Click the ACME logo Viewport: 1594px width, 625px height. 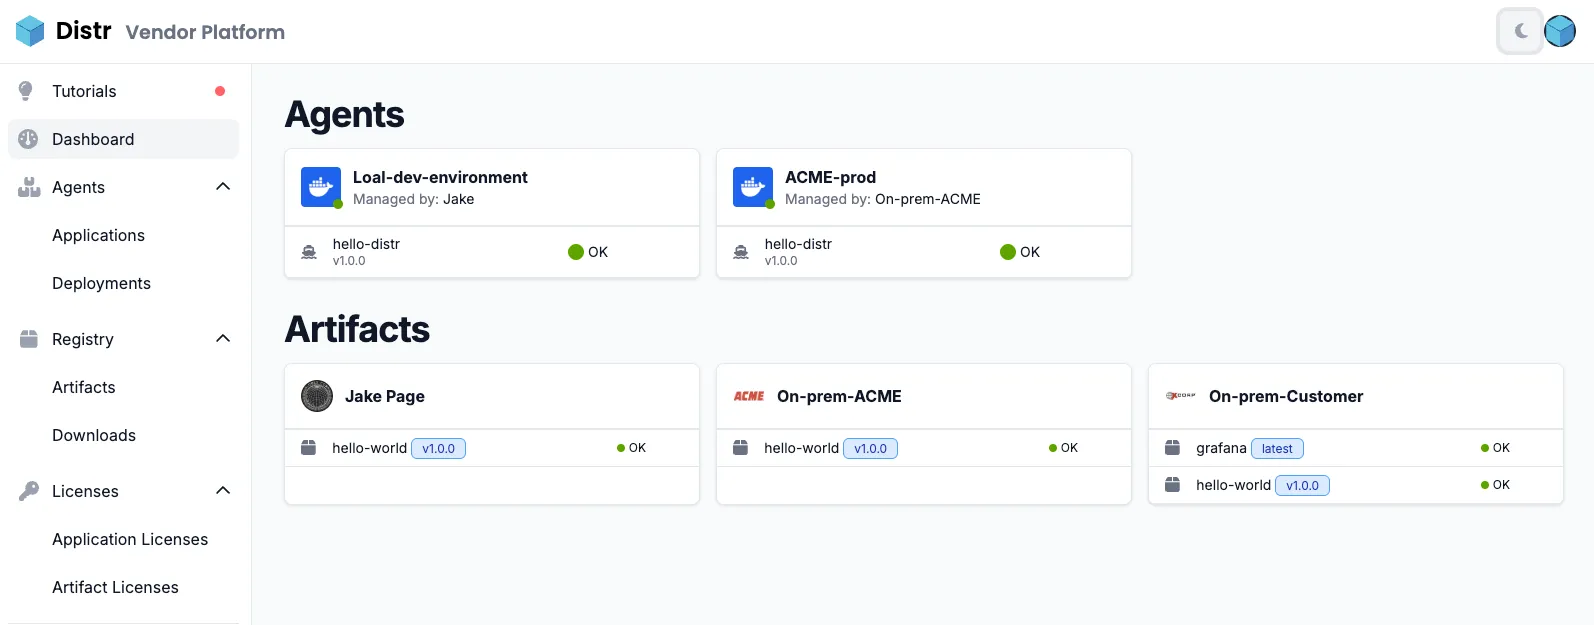tap(749, 396)
